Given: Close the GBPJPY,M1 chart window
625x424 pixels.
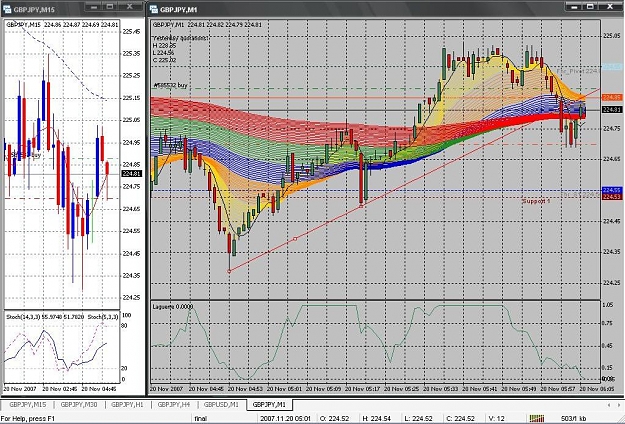Looking at the screenshot, I should [x=610, y=7].
